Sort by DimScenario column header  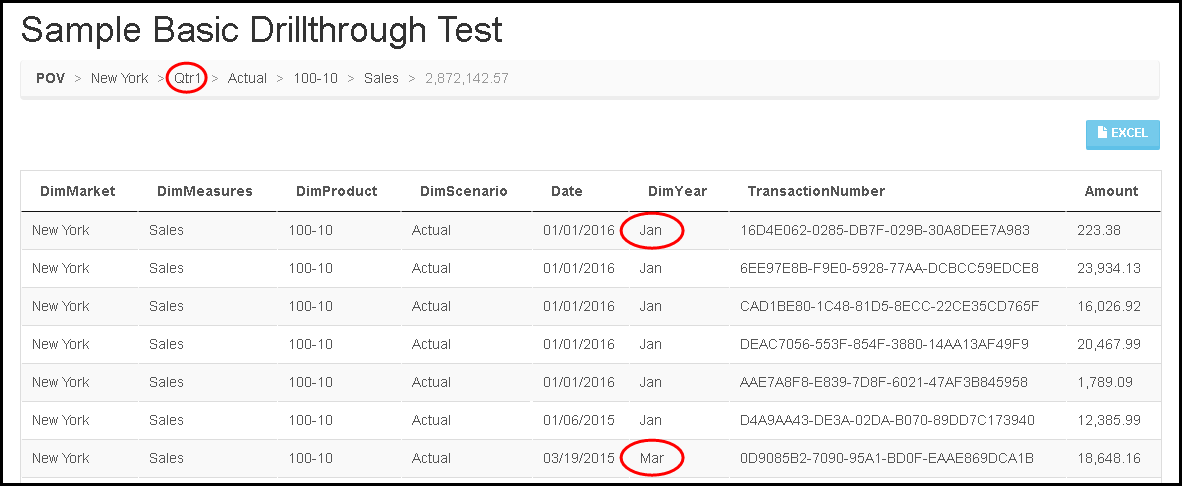point(464,191)
